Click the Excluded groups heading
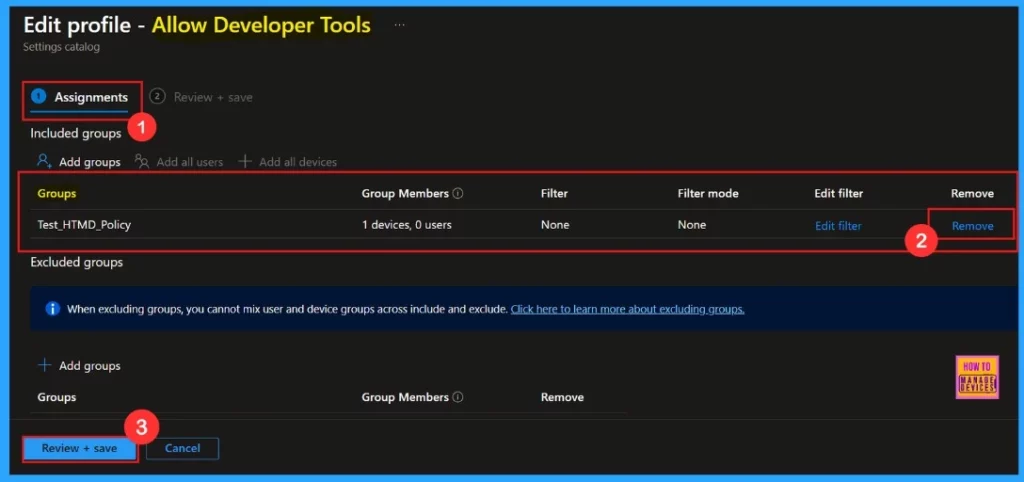Screen dimensions: 1024x482 click(x=76, y=263)
